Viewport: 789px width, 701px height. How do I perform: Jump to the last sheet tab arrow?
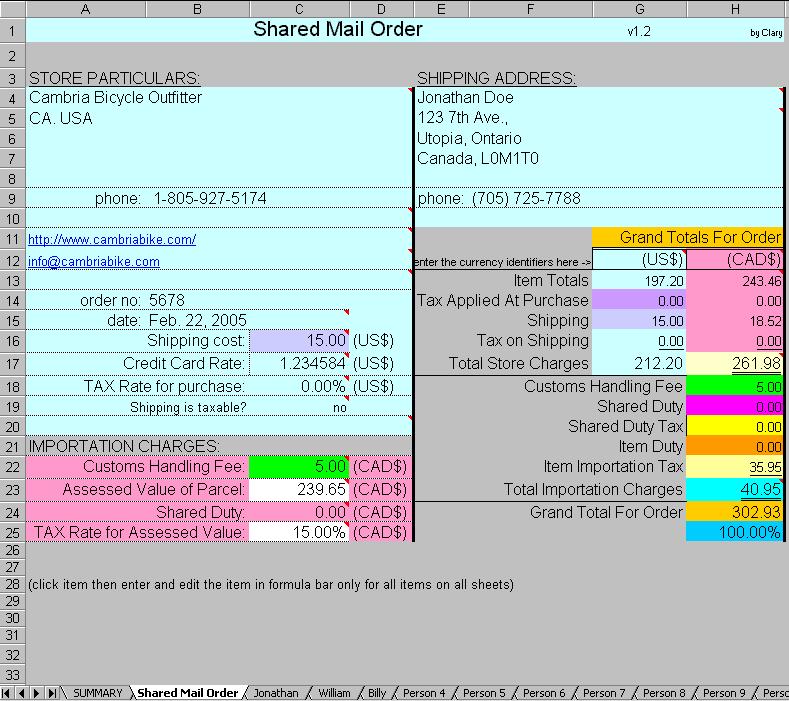[x=52, y=693]
